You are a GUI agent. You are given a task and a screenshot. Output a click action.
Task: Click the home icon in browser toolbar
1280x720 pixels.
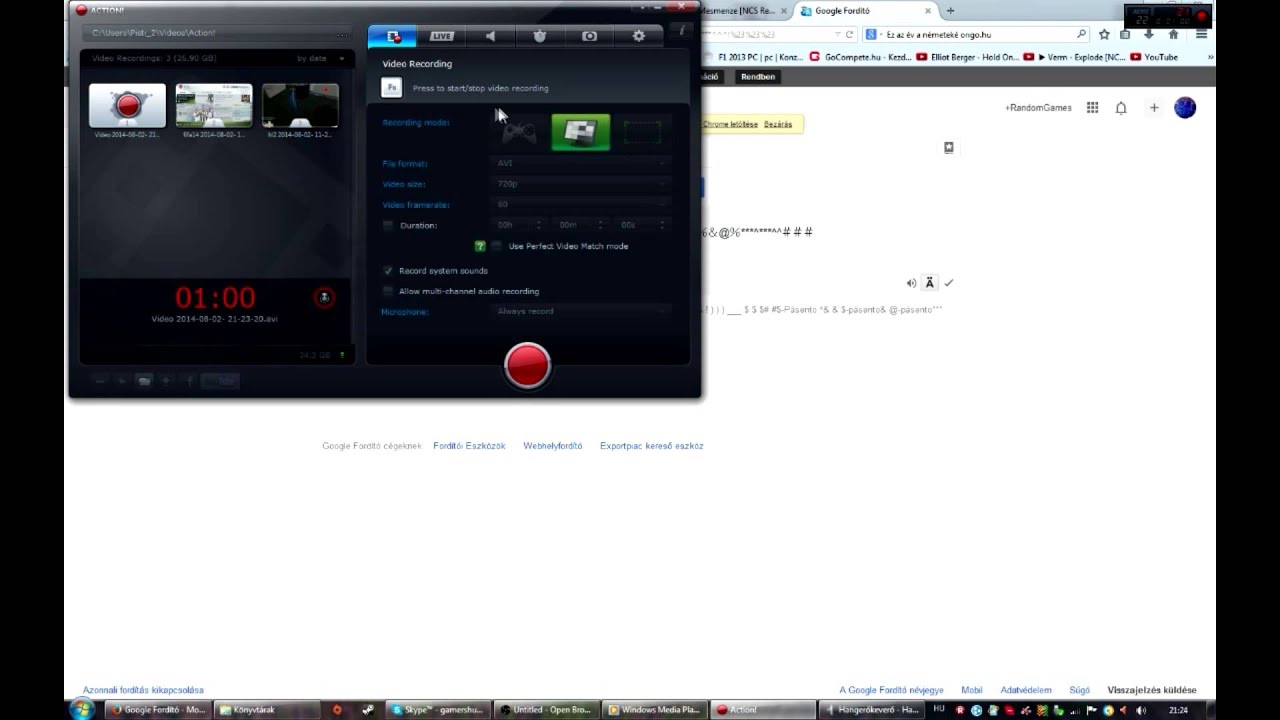coord(1173,34)
